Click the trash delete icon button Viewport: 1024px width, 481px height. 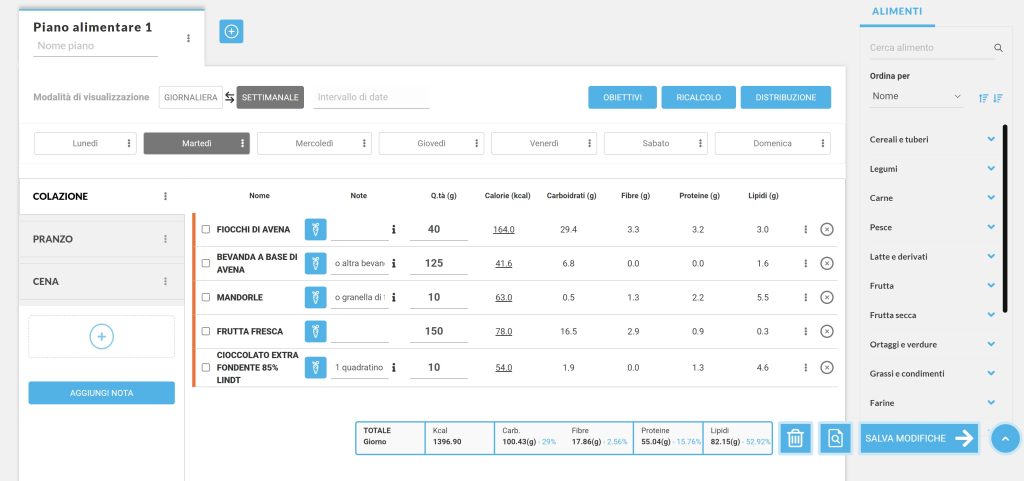point(795,438)
